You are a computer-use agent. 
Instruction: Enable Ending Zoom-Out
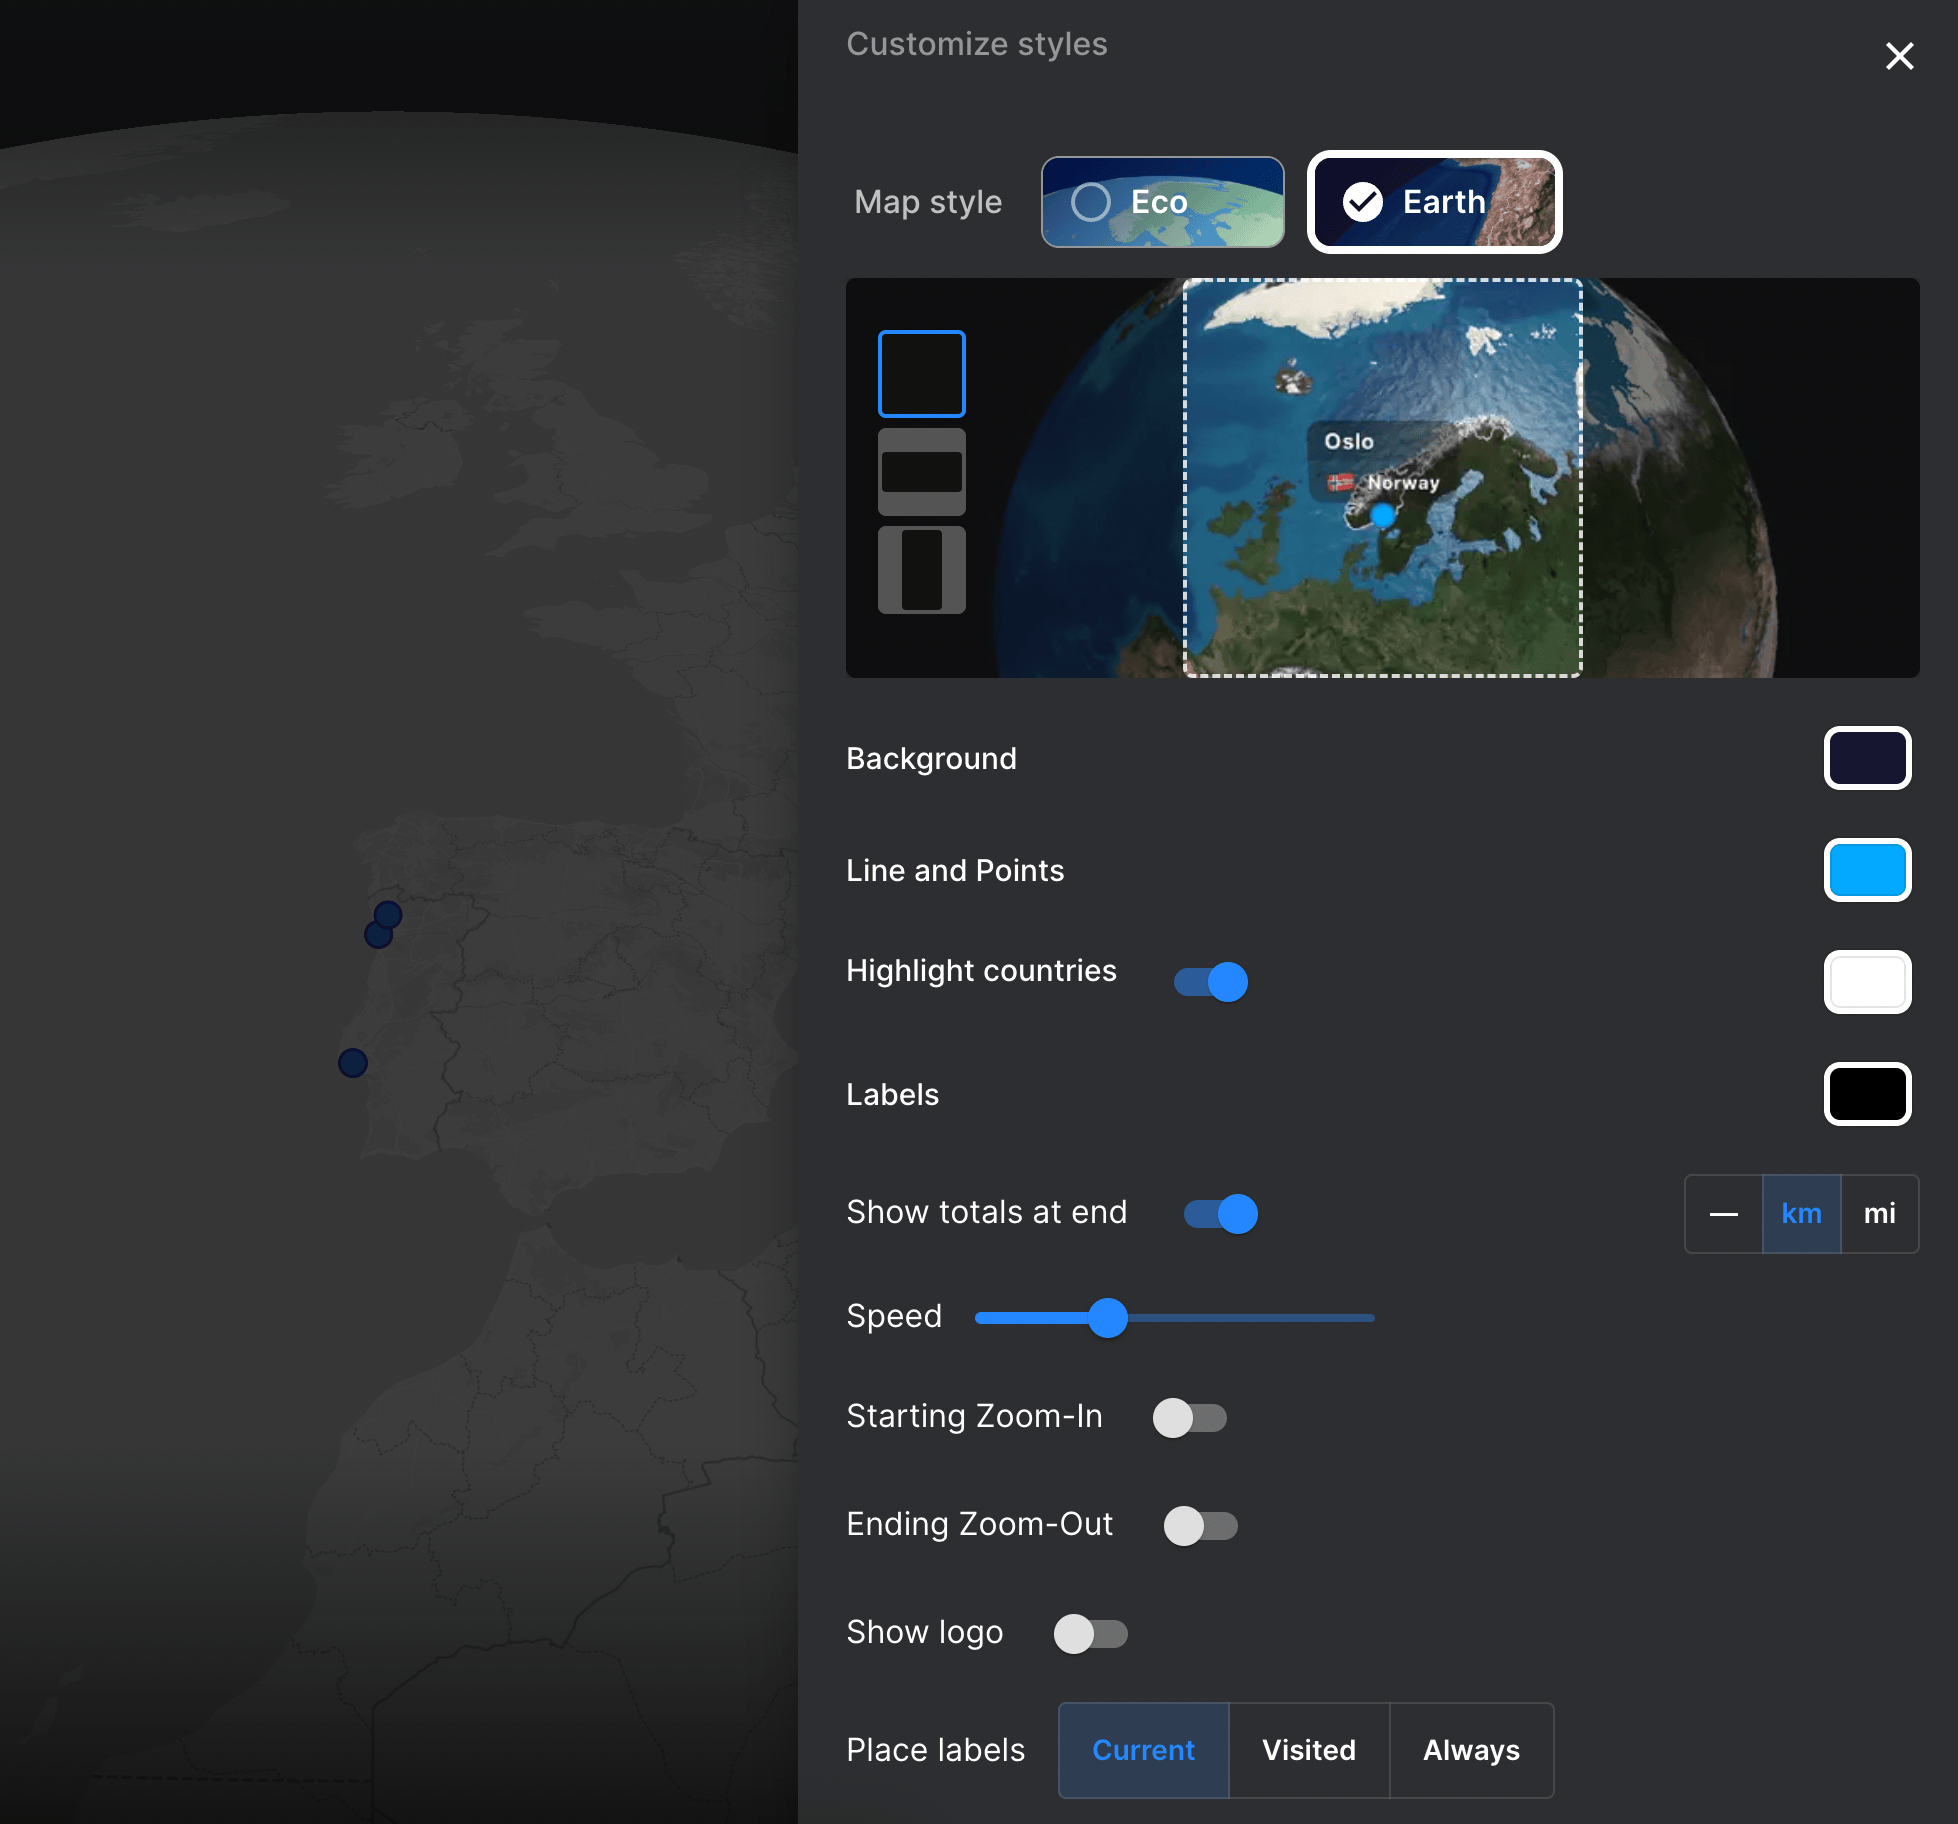tap(1201, 1525)
